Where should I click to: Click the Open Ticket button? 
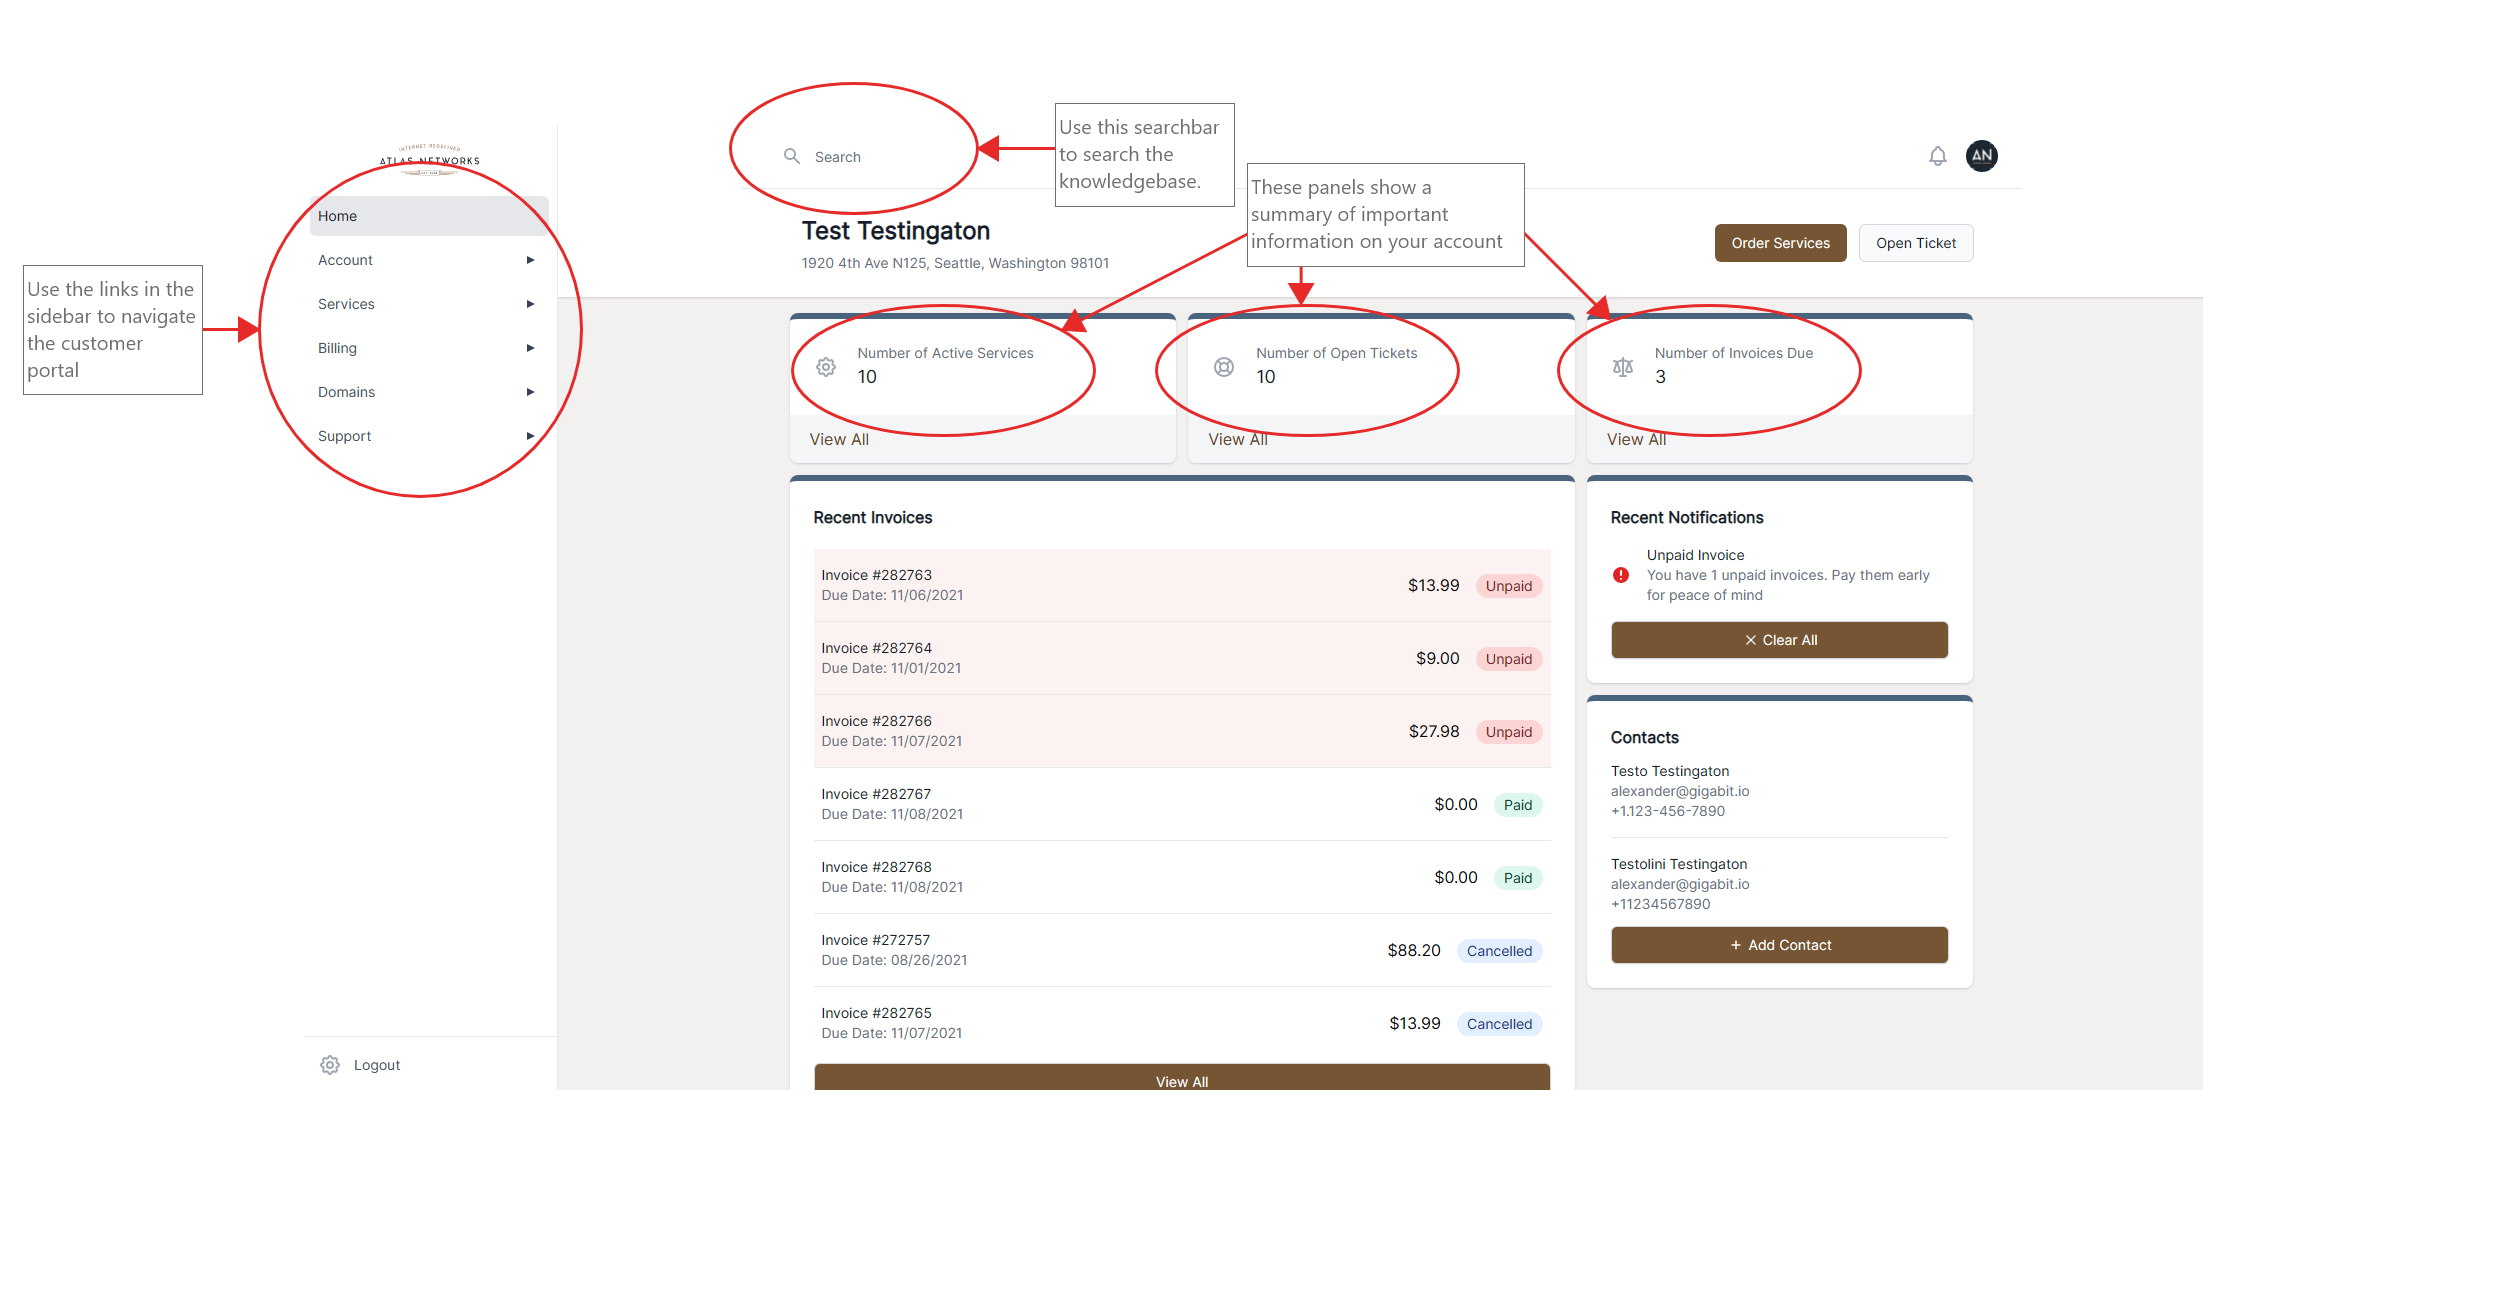(x=1916, y=242)
